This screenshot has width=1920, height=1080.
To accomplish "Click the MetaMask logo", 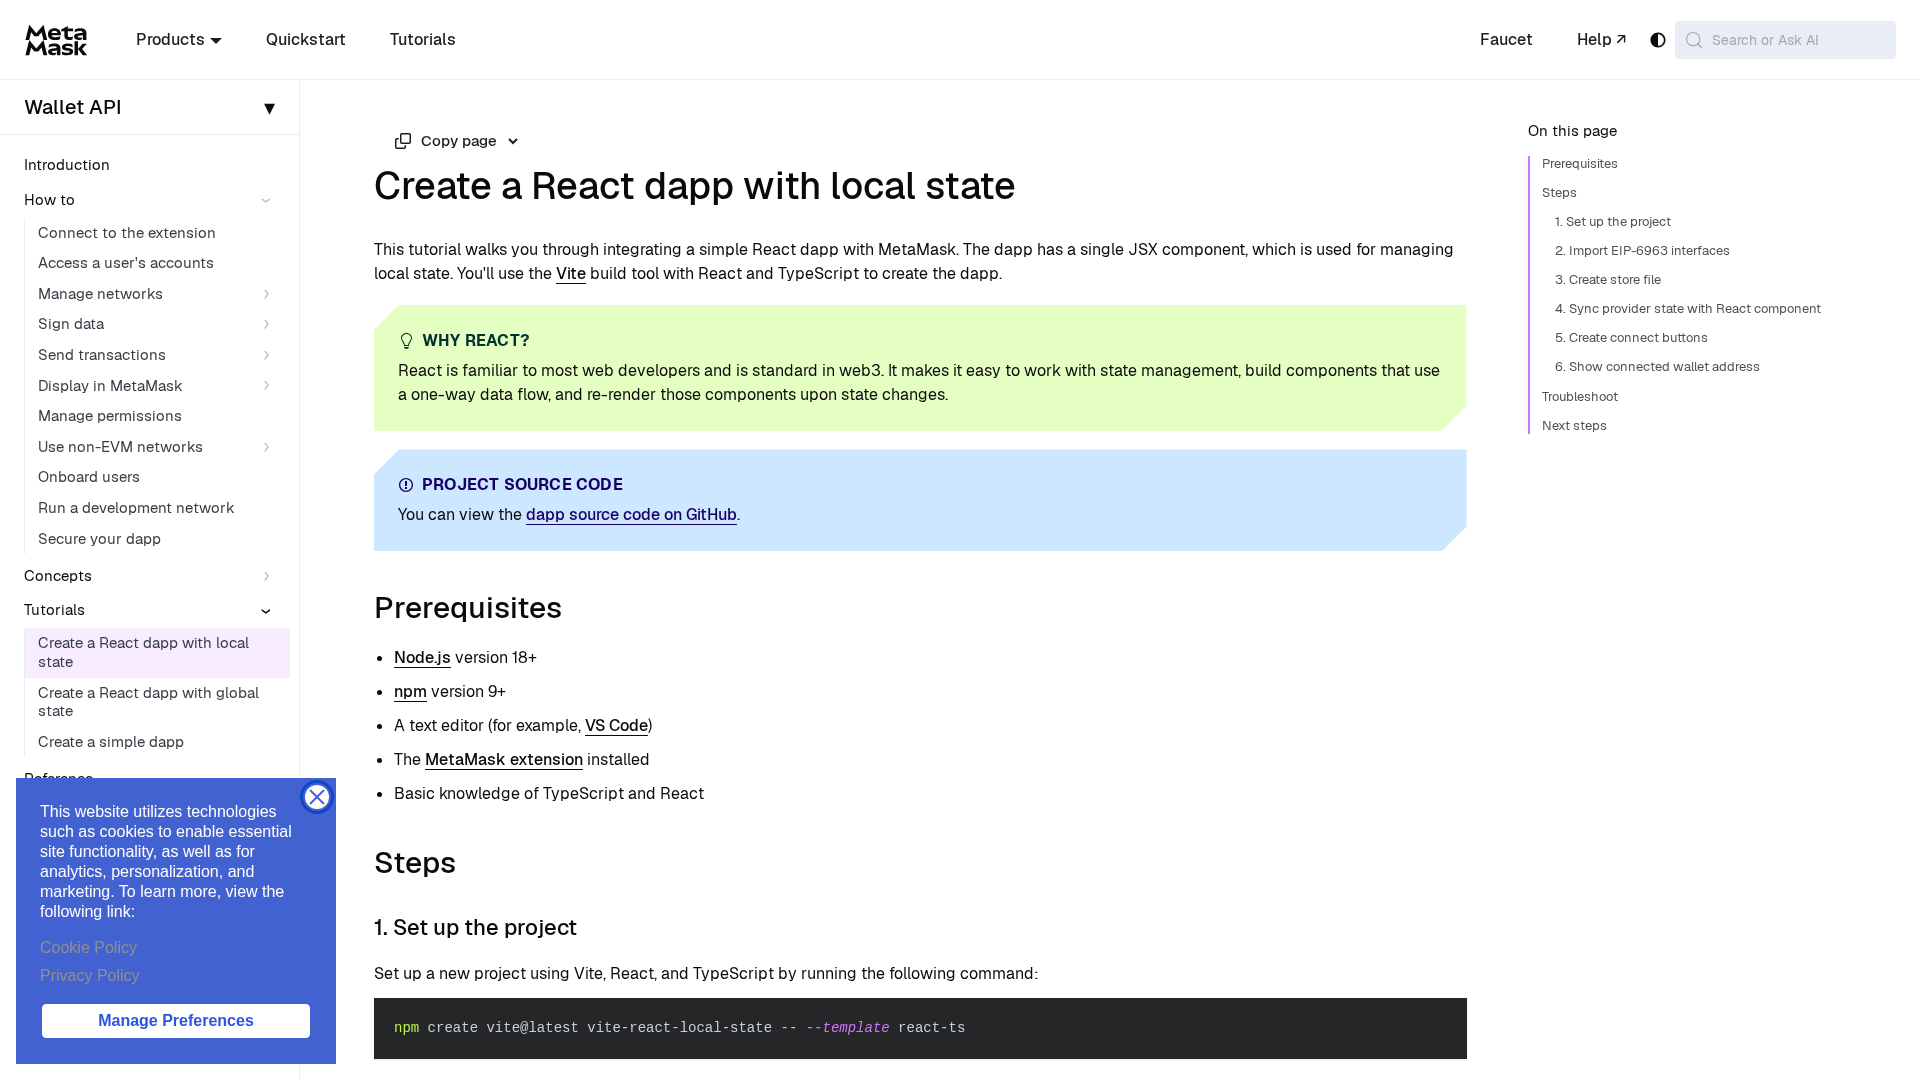I will coord(56,40).
